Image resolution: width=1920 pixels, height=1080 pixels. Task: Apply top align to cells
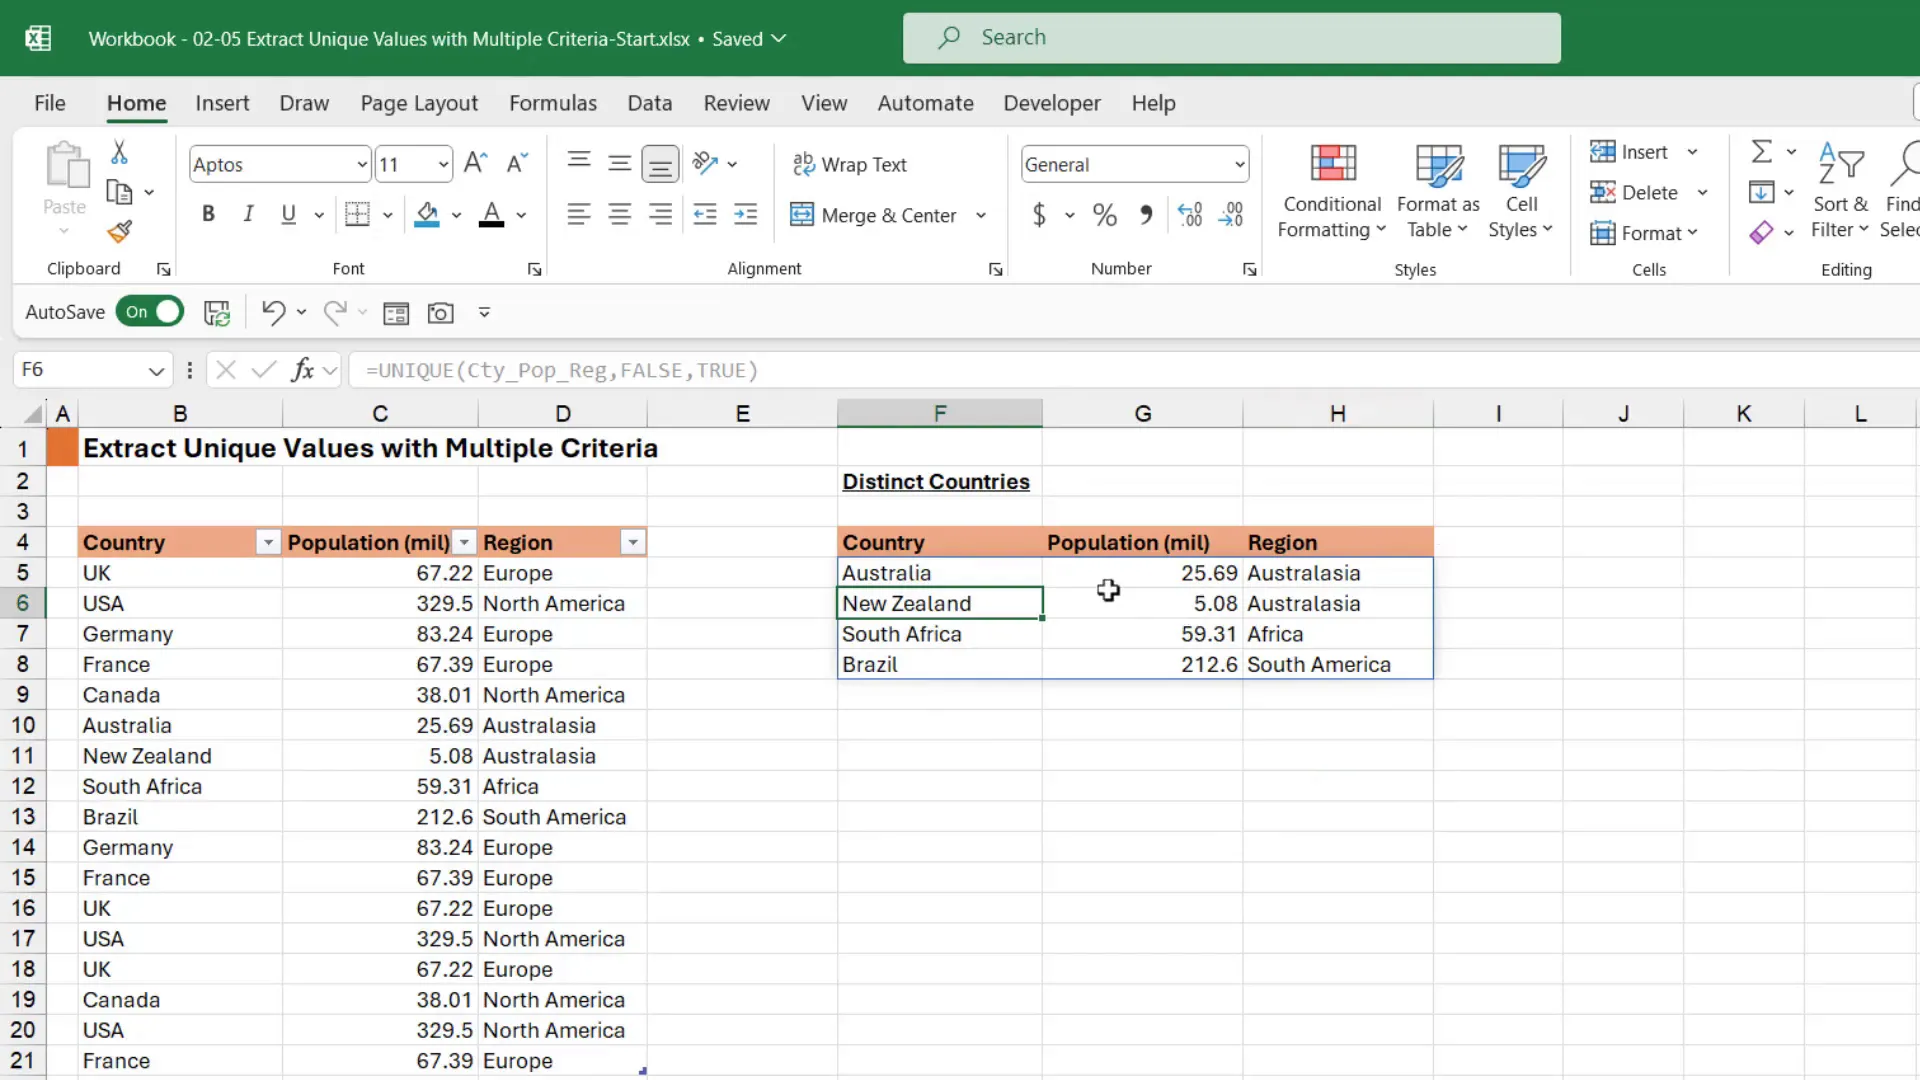tap(578, 160)
